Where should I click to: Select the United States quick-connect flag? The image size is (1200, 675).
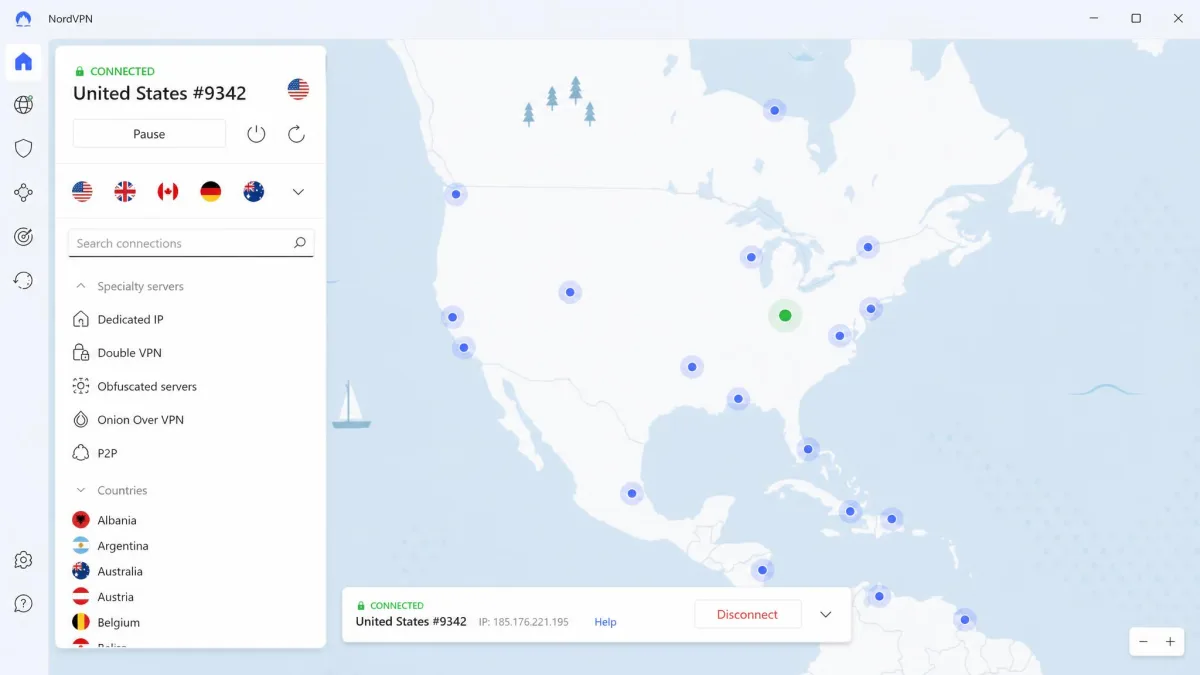tap(82, 192)
